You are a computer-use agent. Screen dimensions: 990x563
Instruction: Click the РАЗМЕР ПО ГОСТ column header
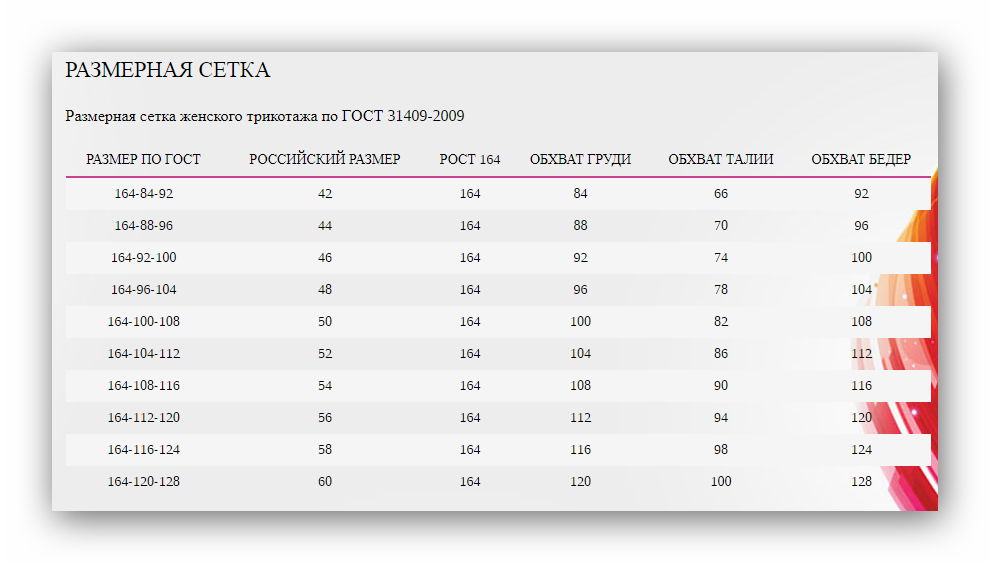(143, 159)
